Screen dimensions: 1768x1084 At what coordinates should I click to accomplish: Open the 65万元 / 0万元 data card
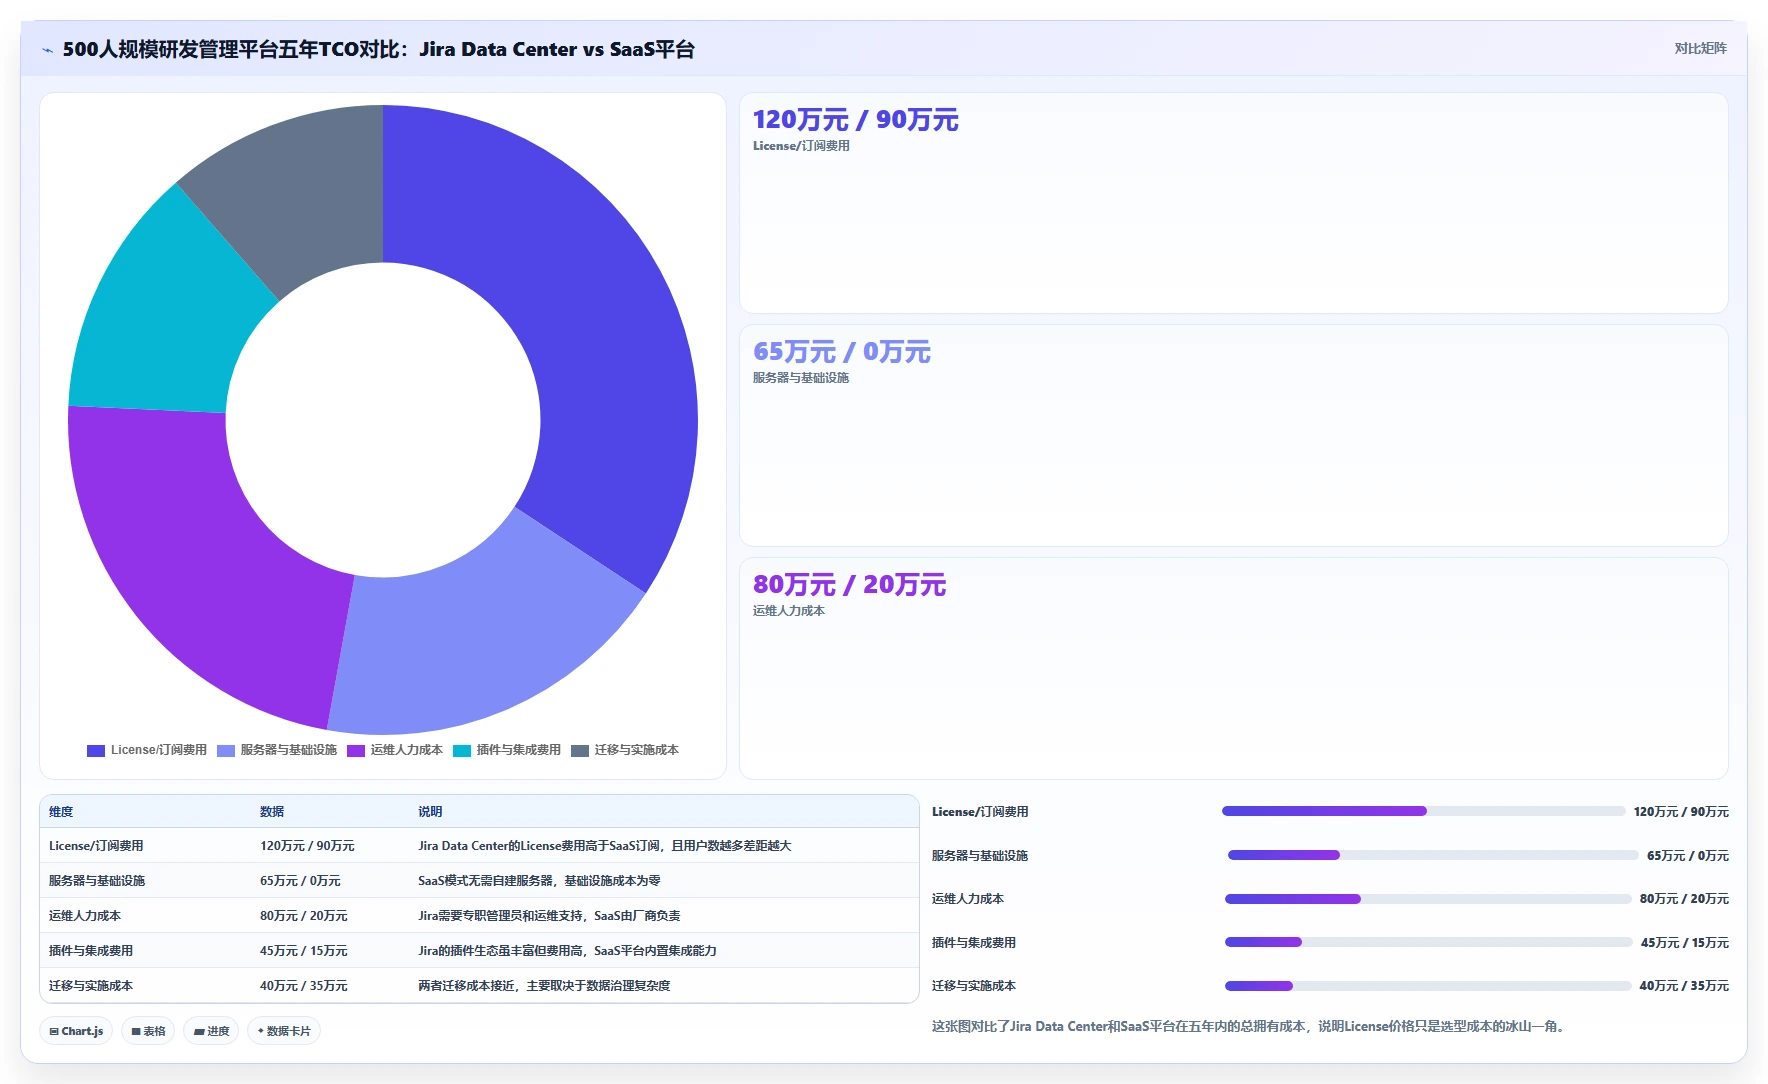pos(1233,435)
